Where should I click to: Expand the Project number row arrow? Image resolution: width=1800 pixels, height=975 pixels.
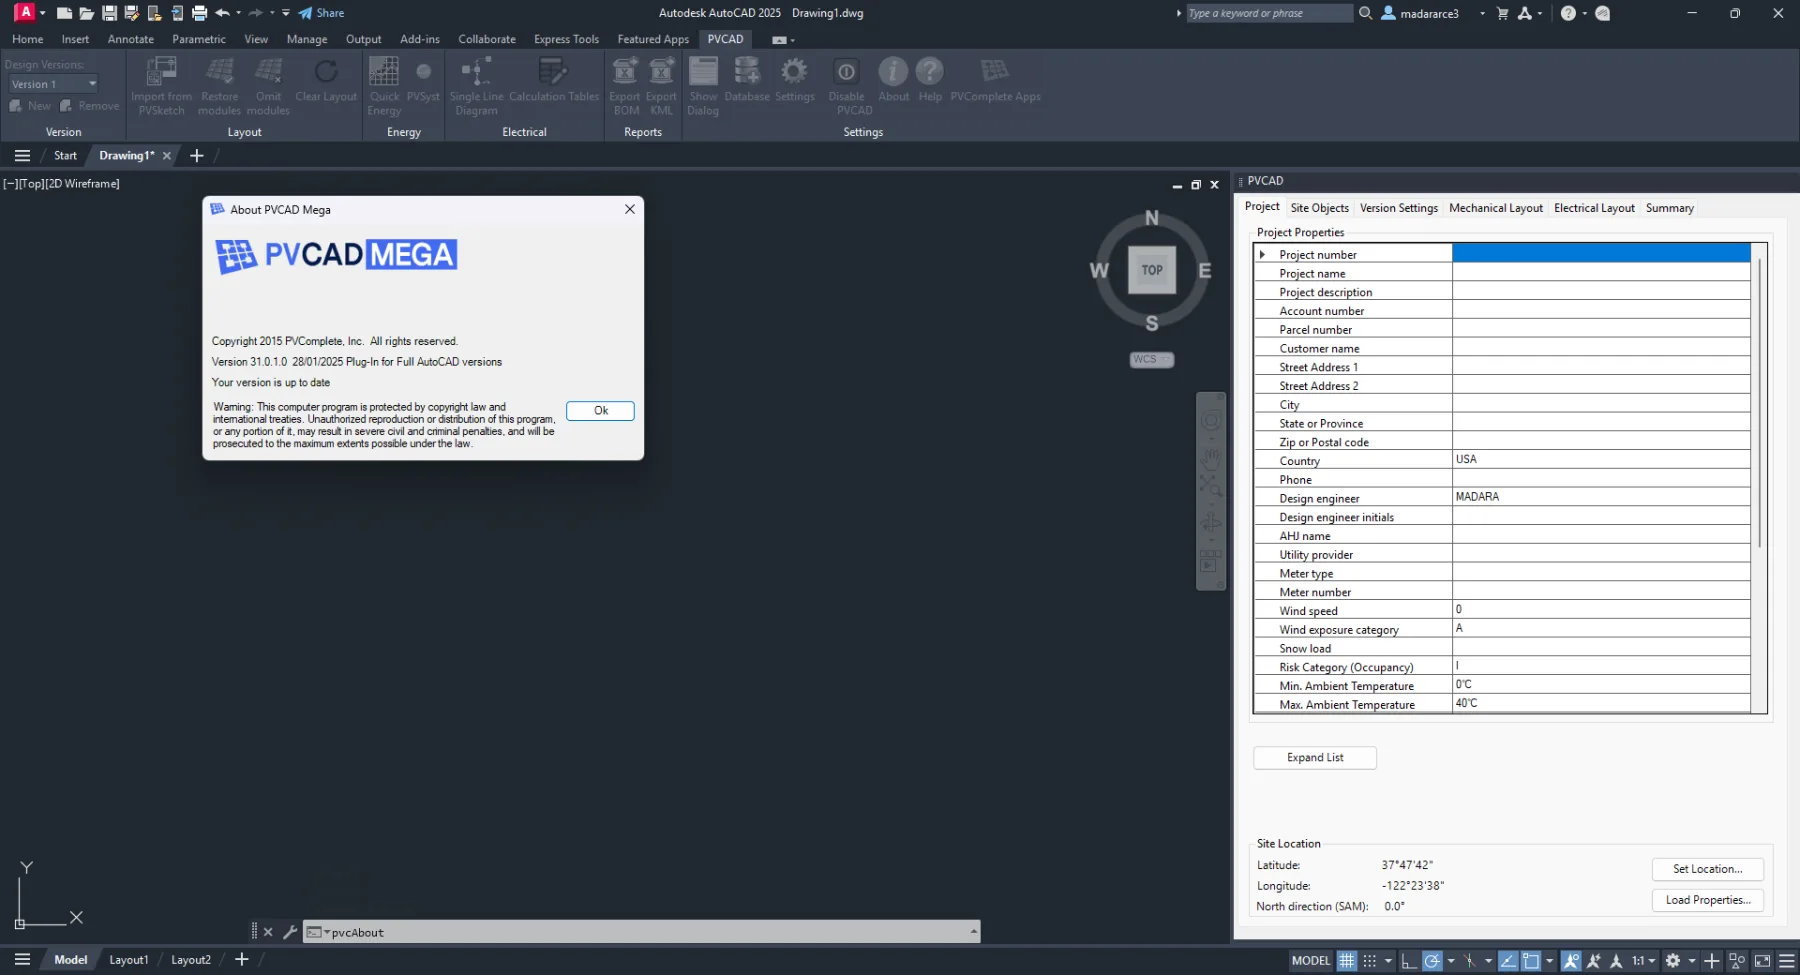coord(1262,254)
